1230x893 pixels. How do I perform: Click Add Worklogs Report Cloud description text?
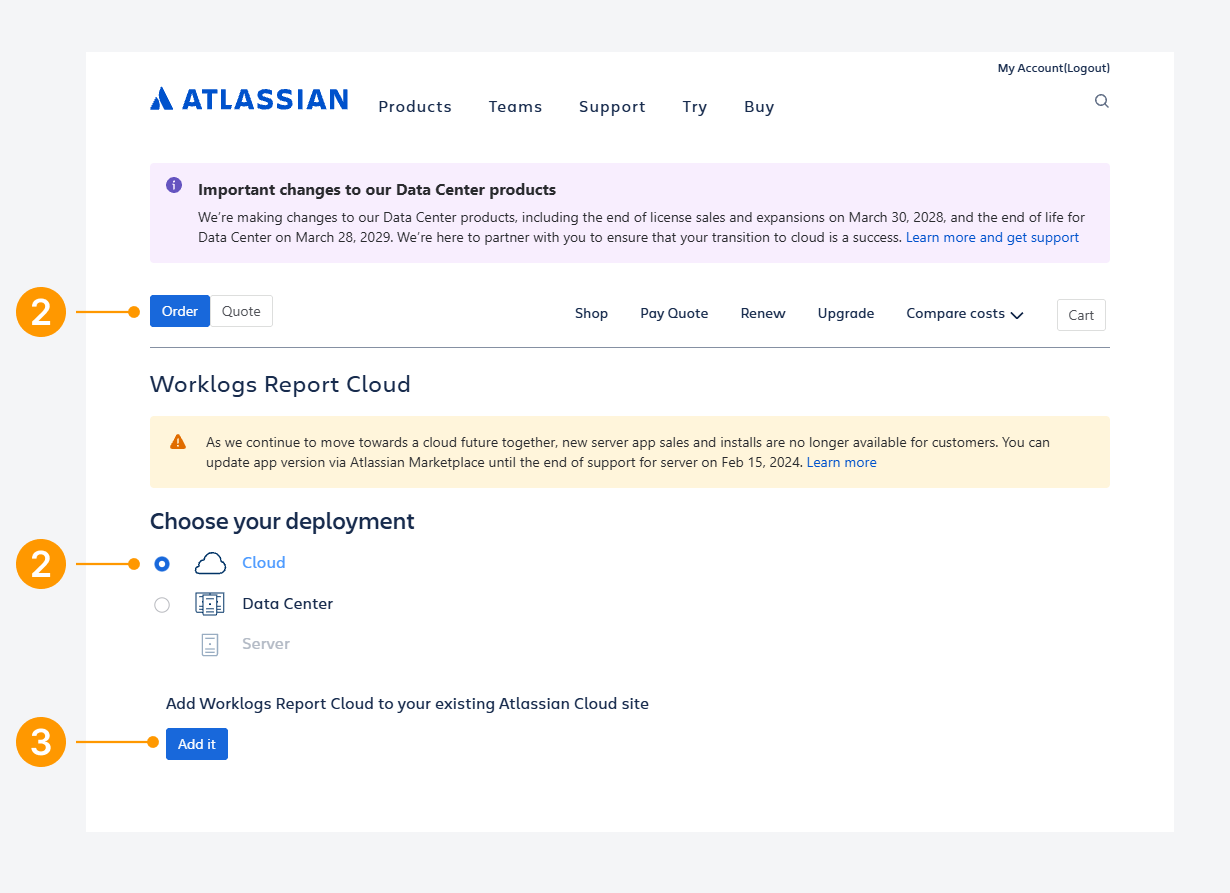[407, 704]
